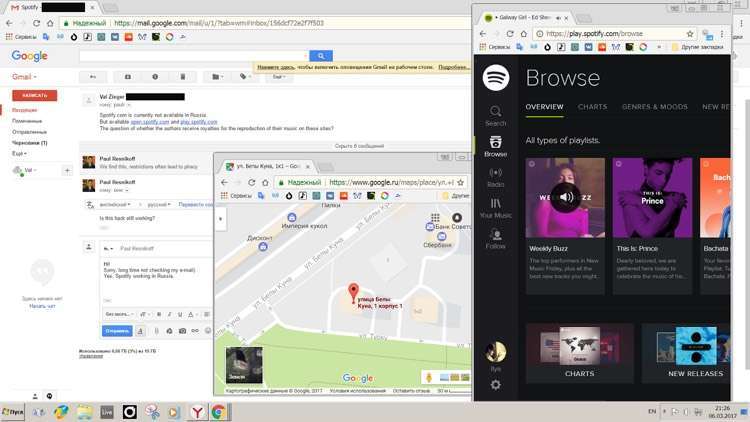Open Follow in the Spotify sidebar
Image resolution: width=750 pixels, height=422 pixels.
click(x=496, y=239)
